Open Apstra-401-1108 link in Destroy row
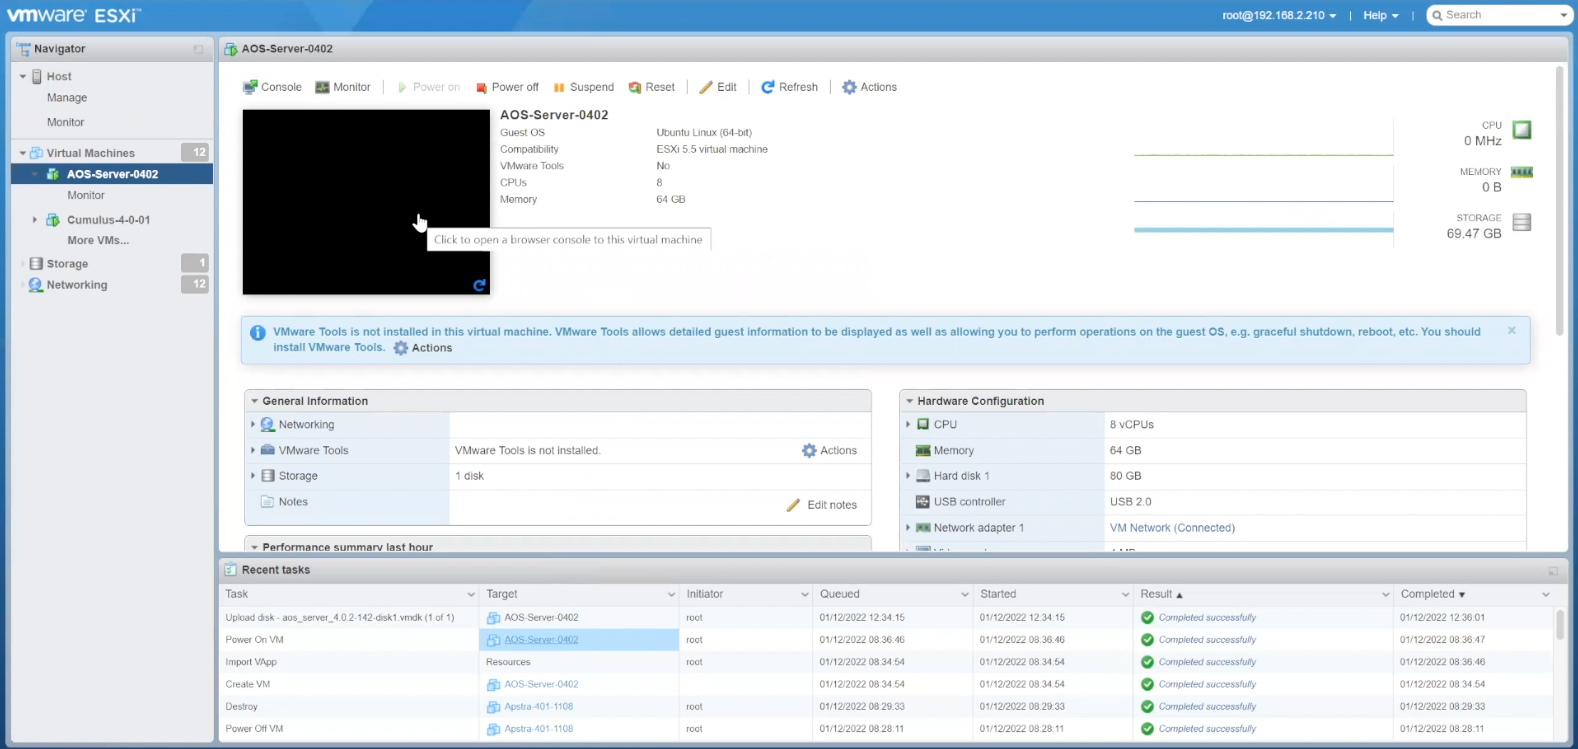 click(x=539, y=707)
